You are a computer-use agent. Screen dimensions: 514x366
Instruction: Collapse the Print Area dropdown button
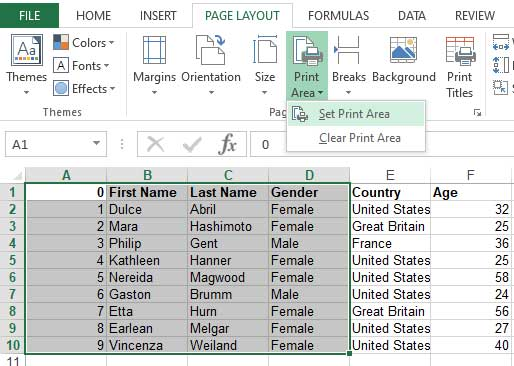(307, 66)
